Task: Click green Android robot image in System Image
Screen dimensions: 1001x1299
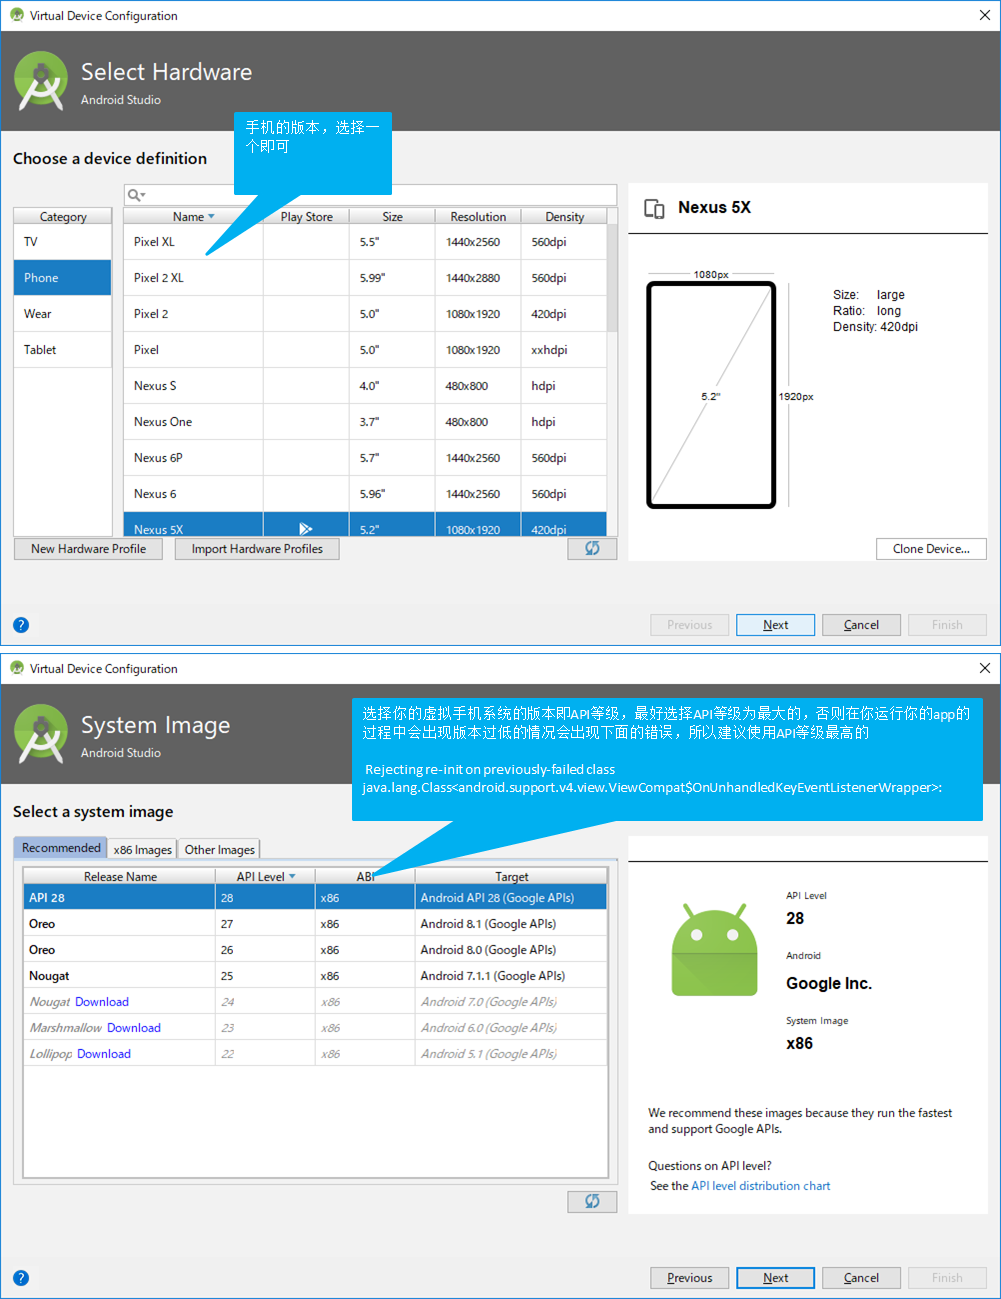Action: pyautogui.click(x=715, y=950)
